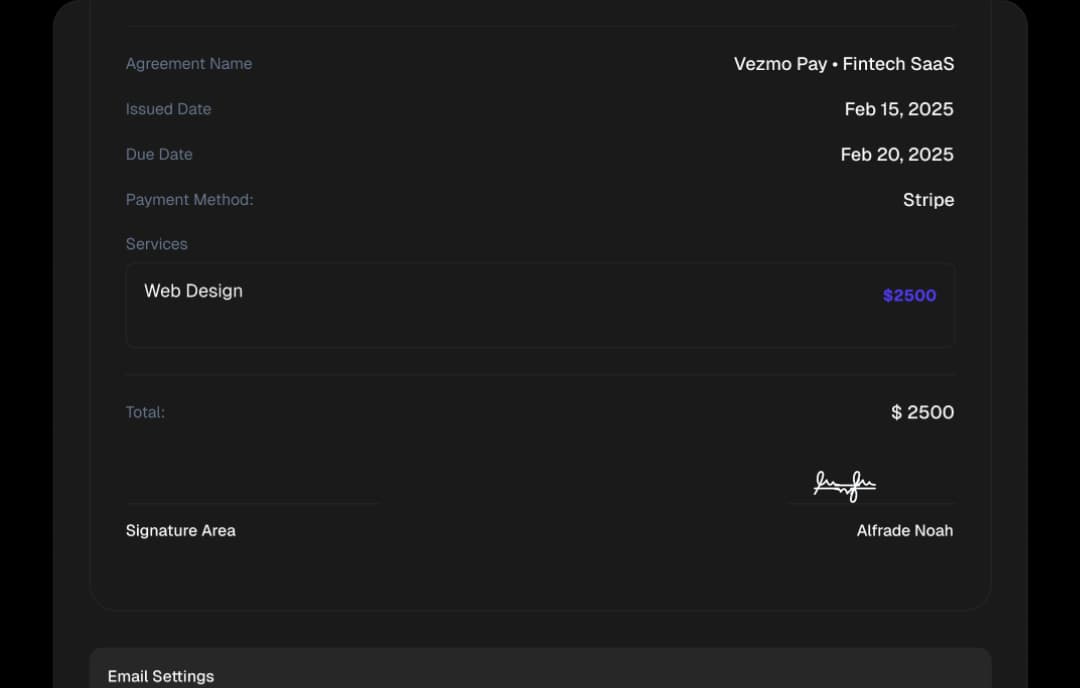Click the Services section label

click(x=156, y=244)
